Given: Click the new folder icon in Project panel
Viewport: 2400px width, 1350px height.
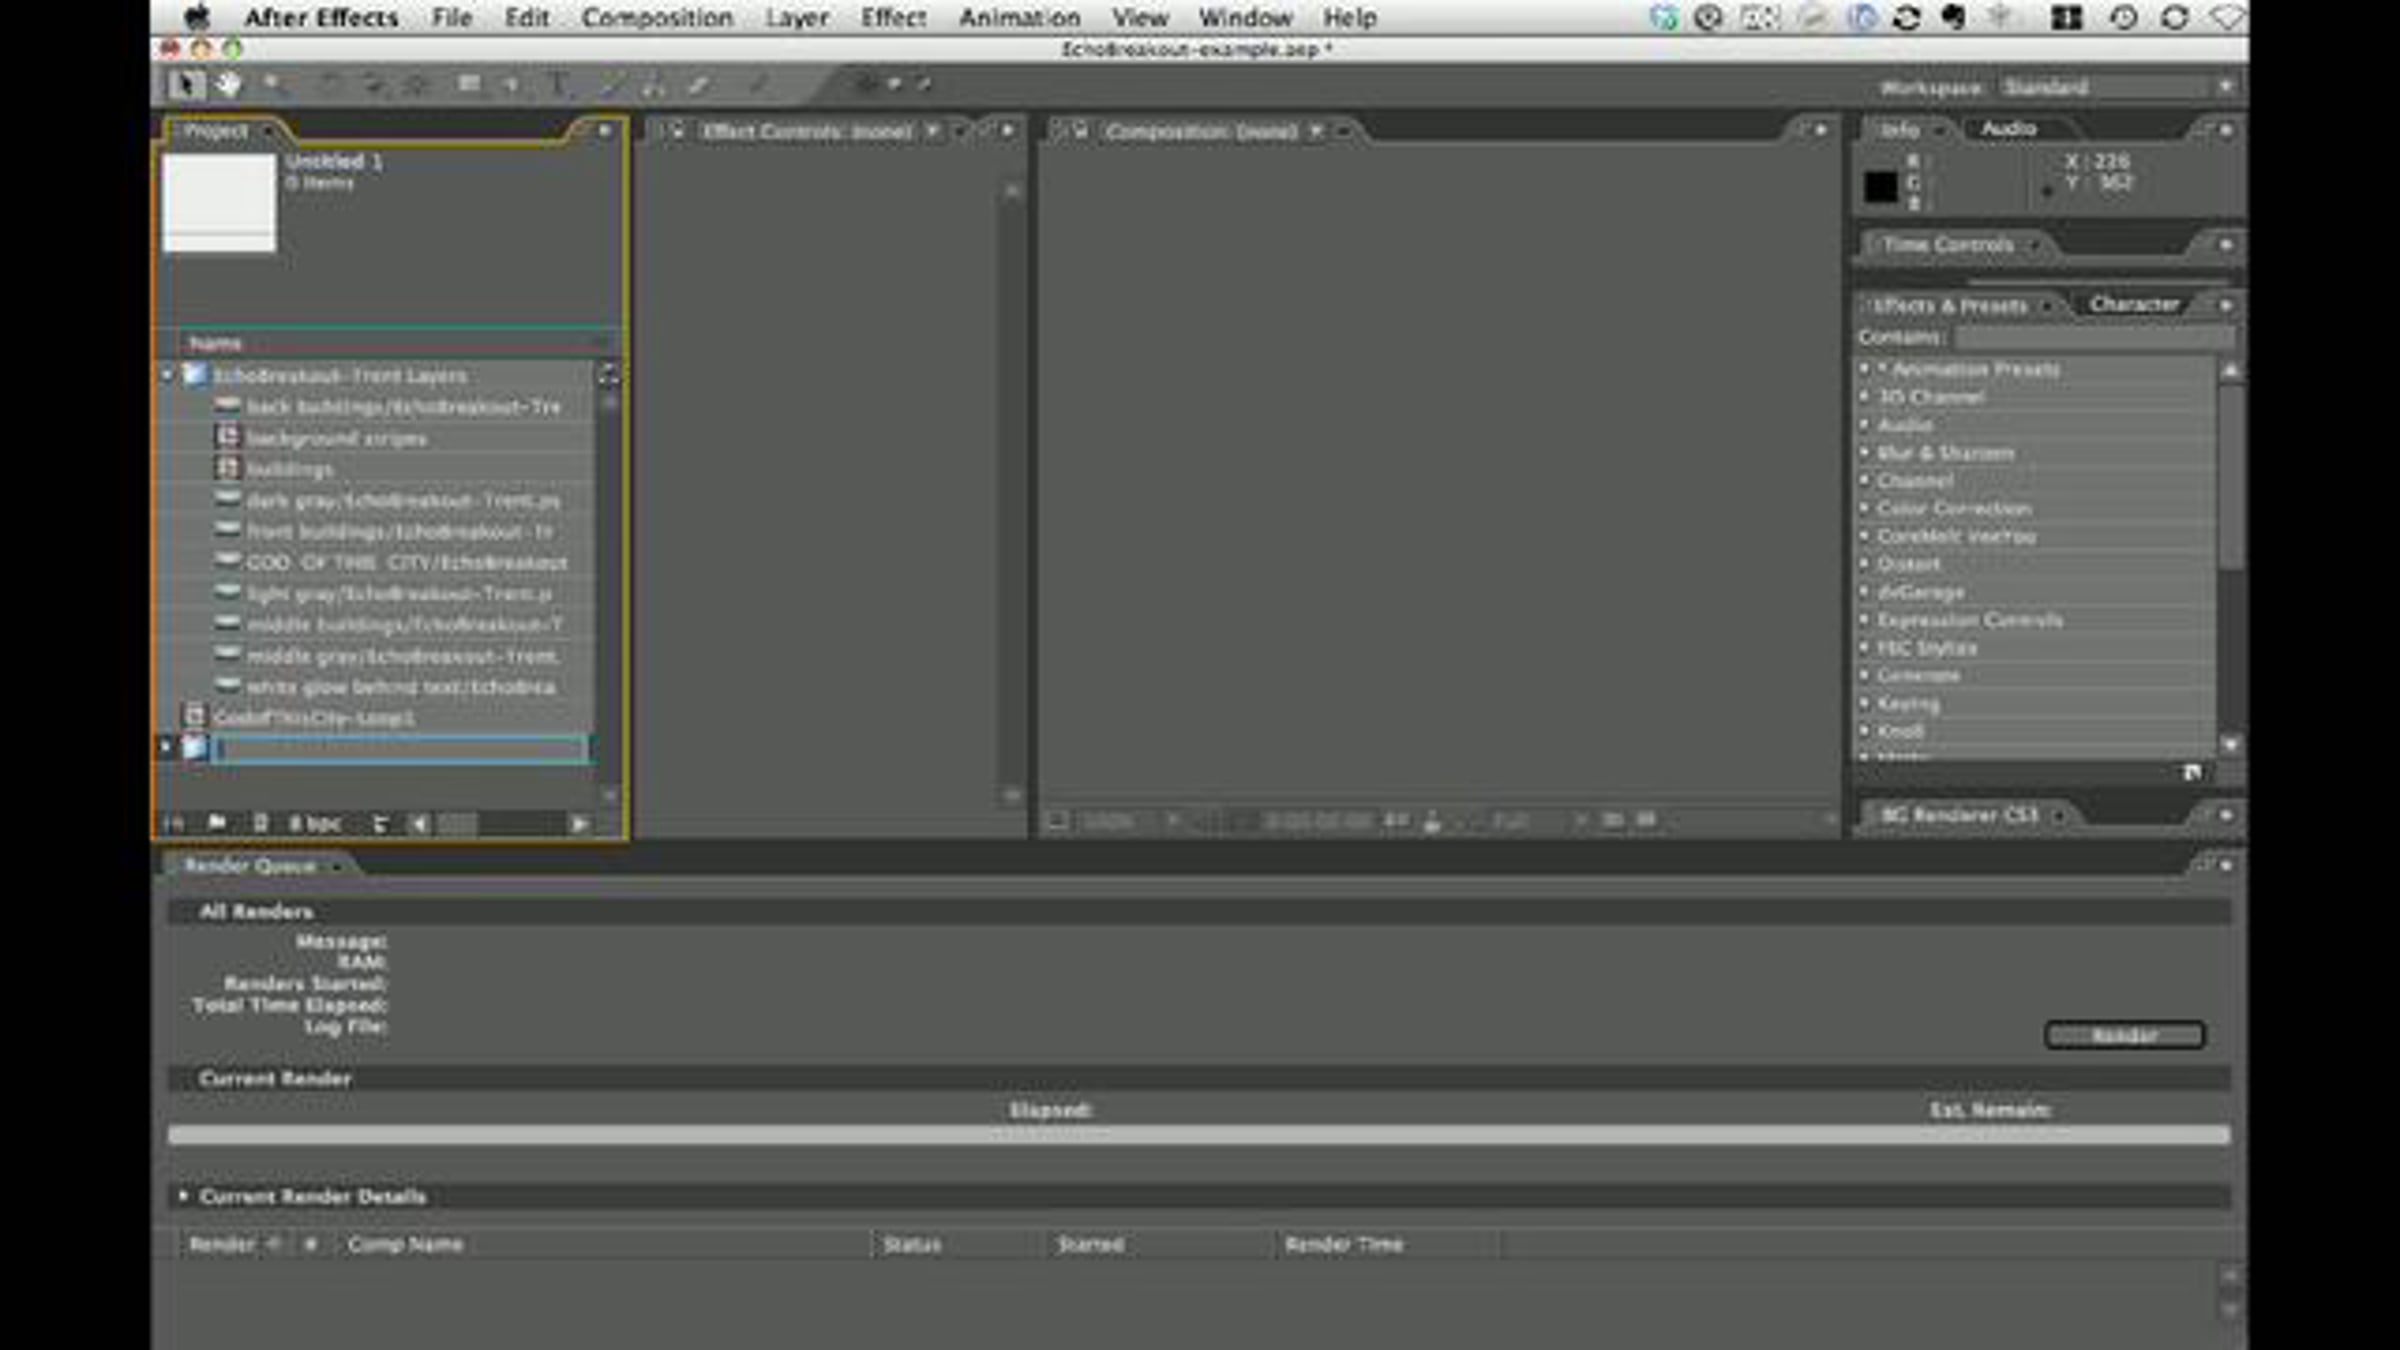Looking at the screenshot, I should coord(216,823).
